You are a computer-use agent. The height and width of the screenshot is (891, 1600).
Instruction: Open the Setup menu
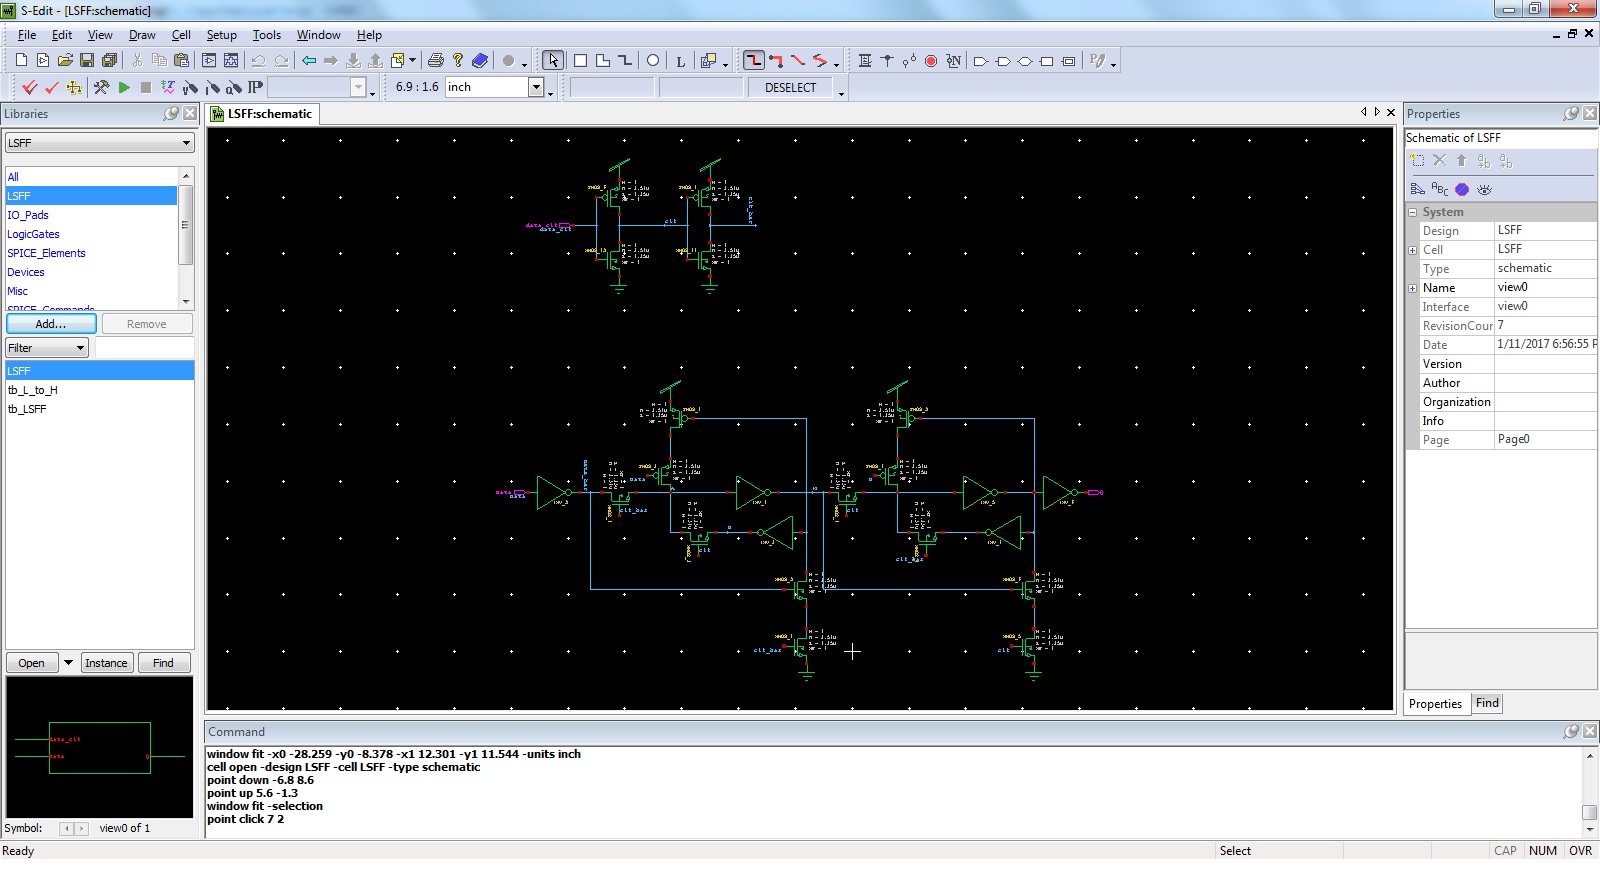click(x=221, y=35)
